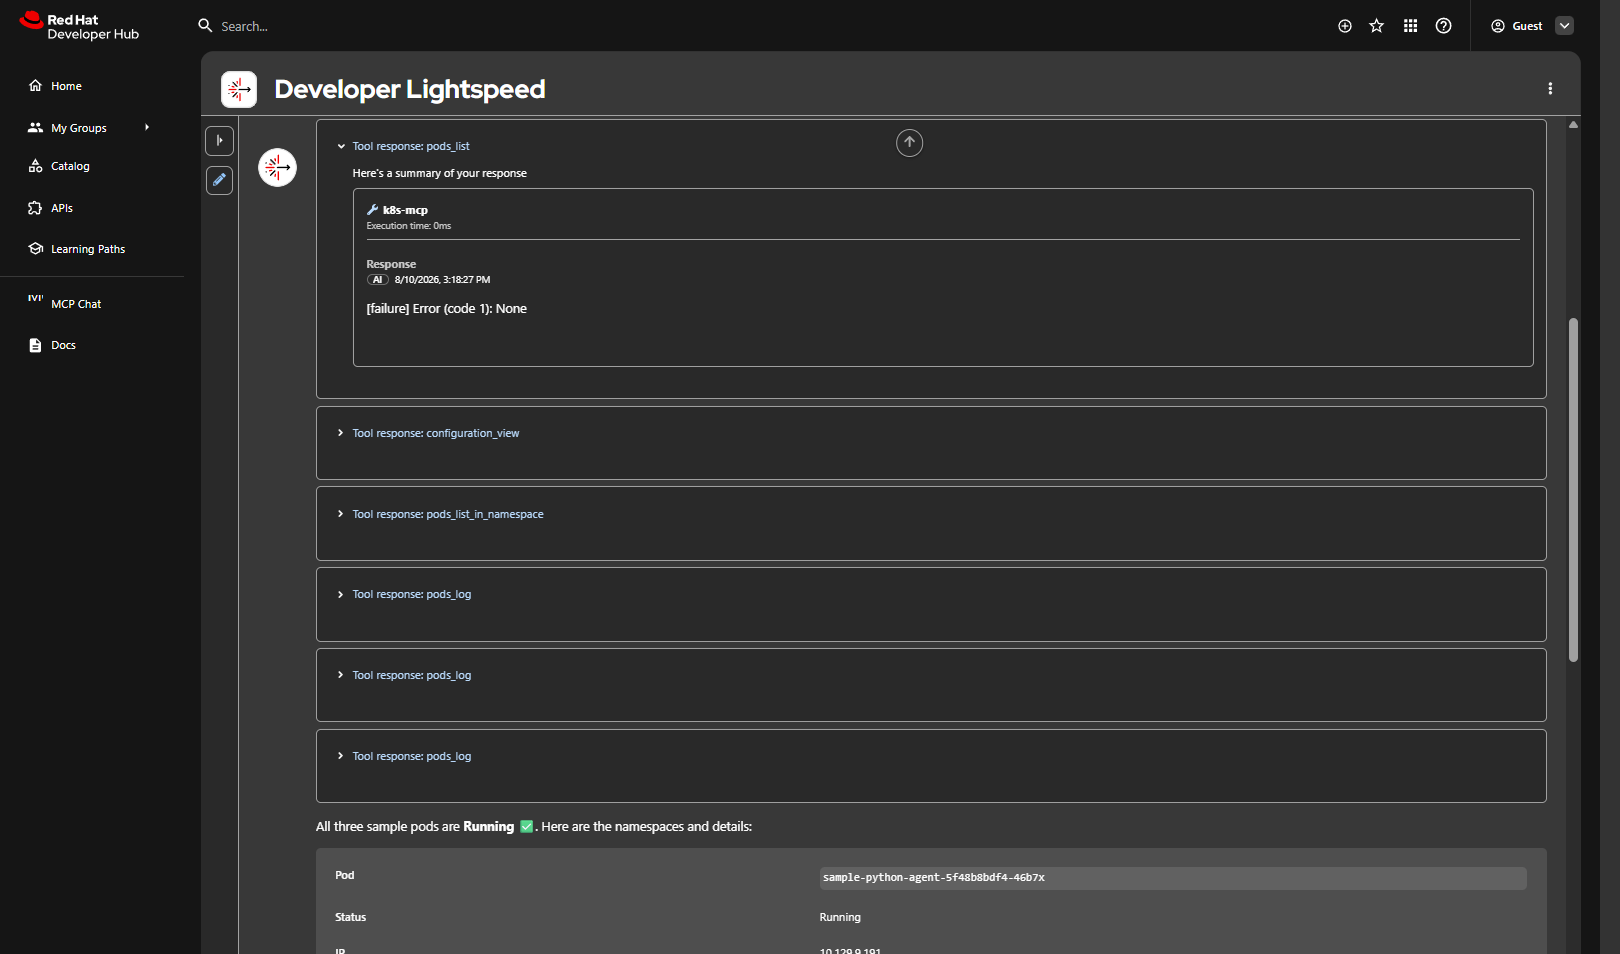Expand the My Groups submenu arrow
Screen dimensions: 1620x954
click(x=147, y=128)
